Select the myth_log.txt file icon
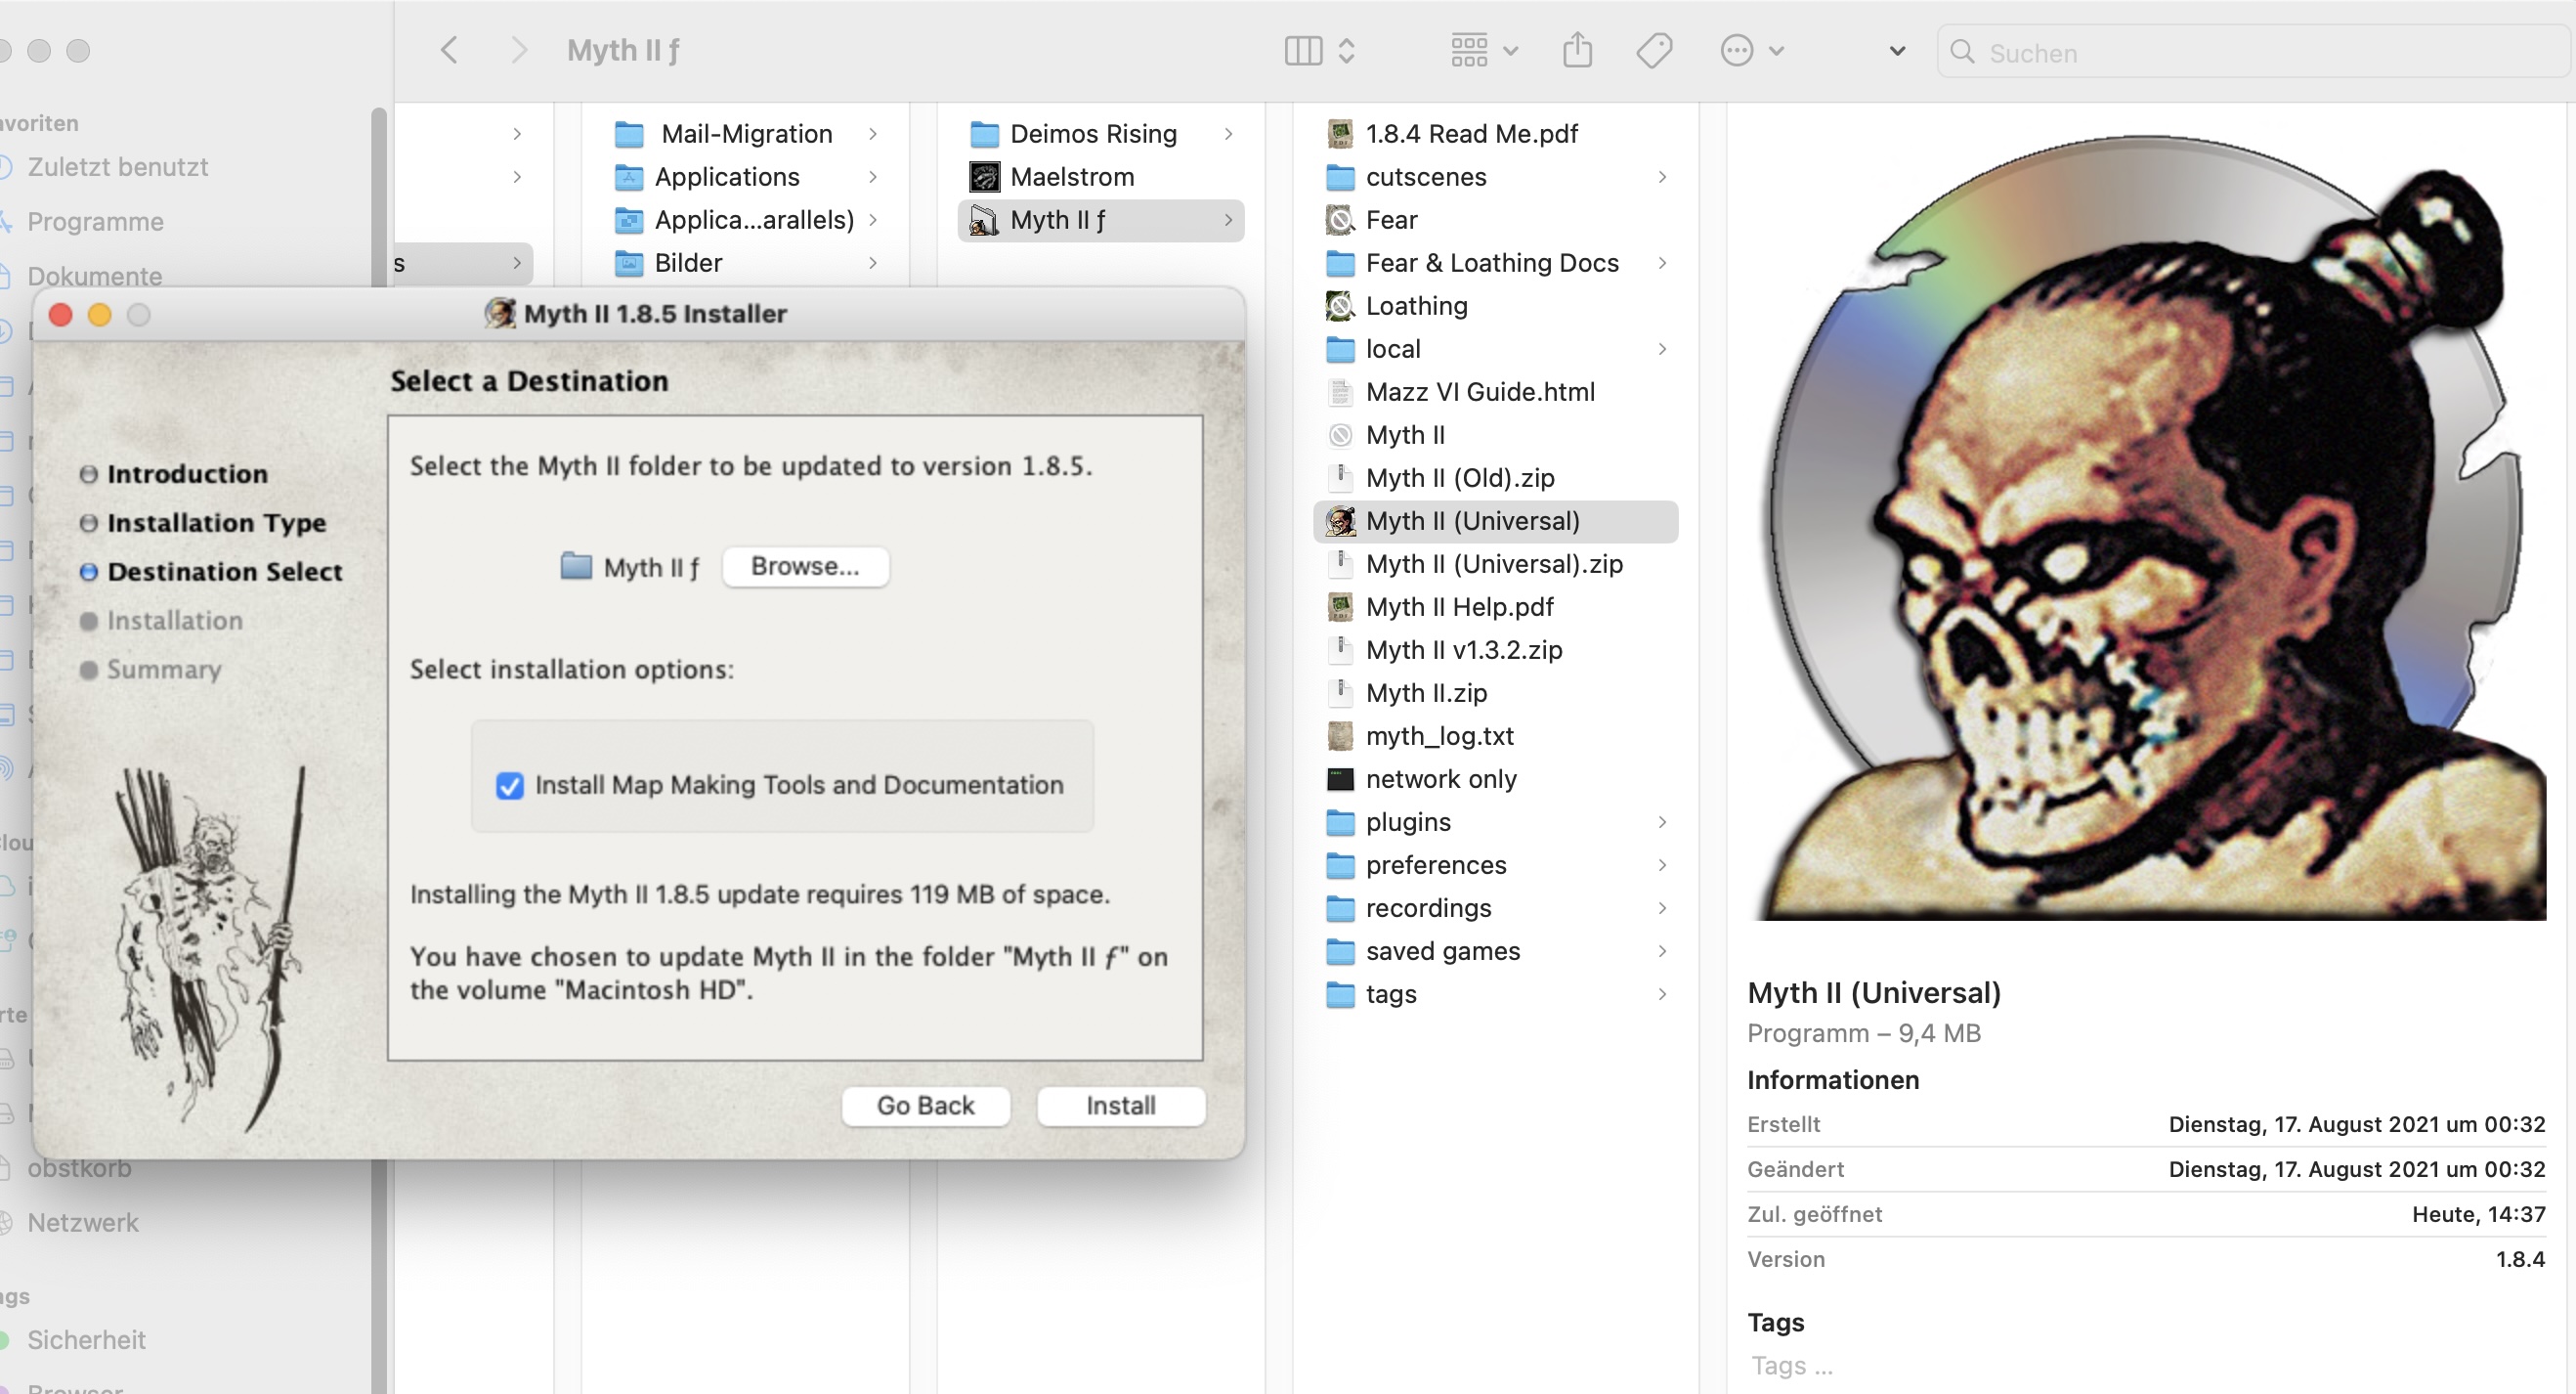The width and height of the screenshot is (2576, 1394). pos(1340,736)
